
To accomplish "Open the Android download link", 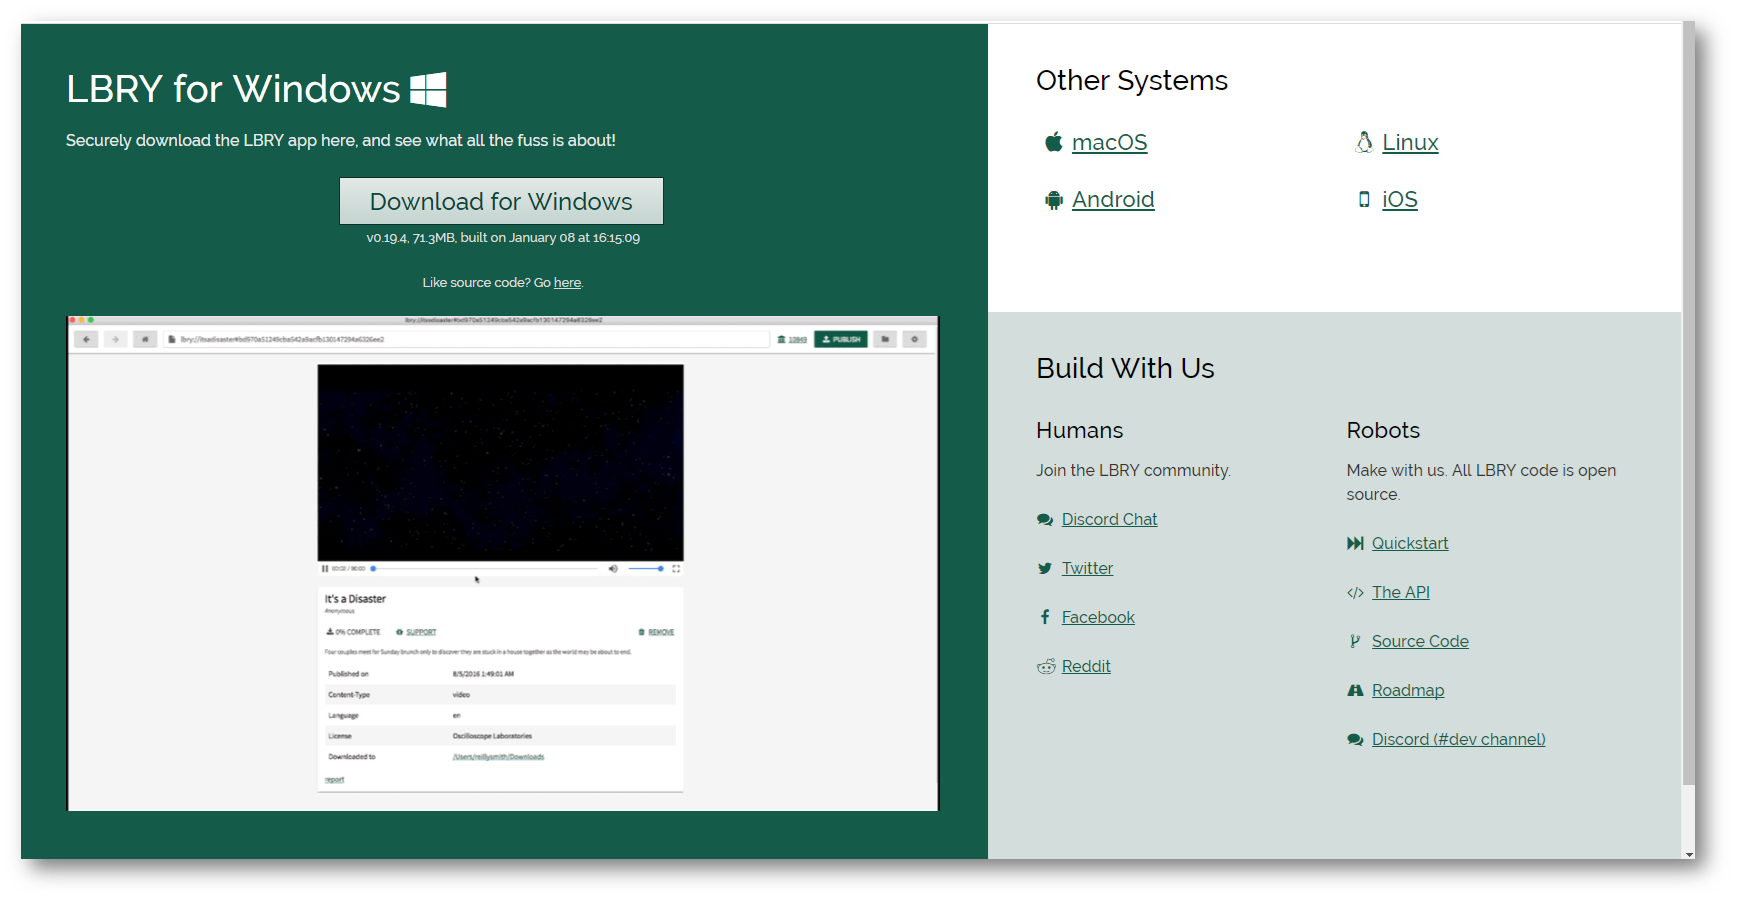I will (1113, 199).
